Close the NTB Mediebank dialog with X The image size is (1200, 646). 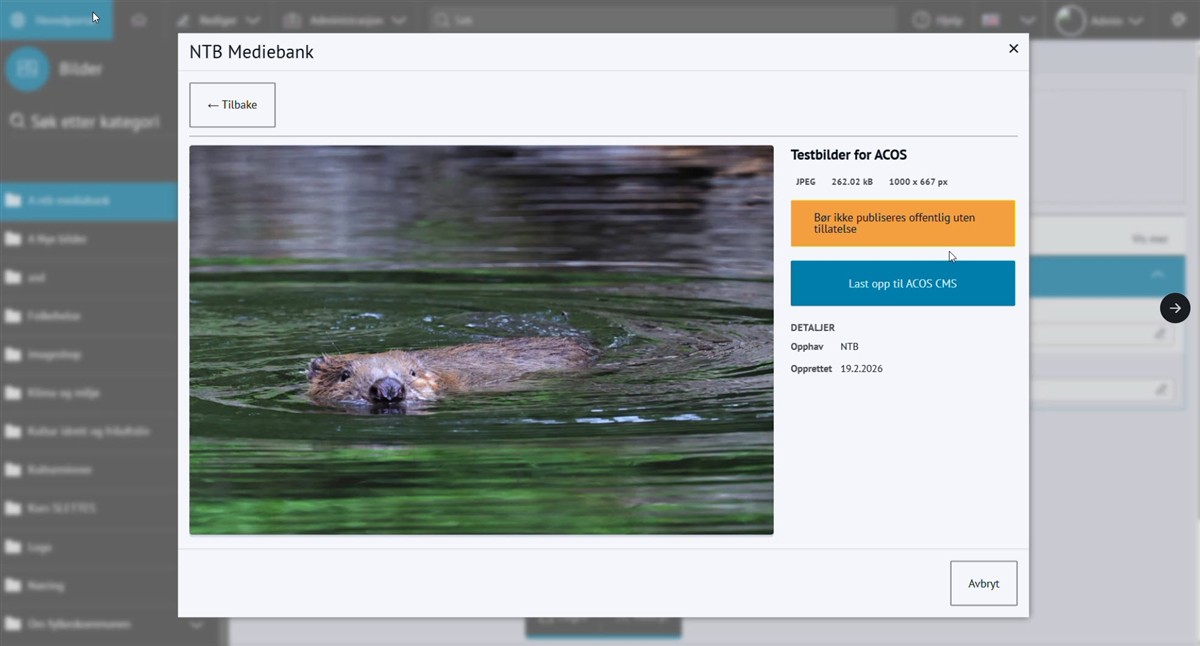[1013, 49]
